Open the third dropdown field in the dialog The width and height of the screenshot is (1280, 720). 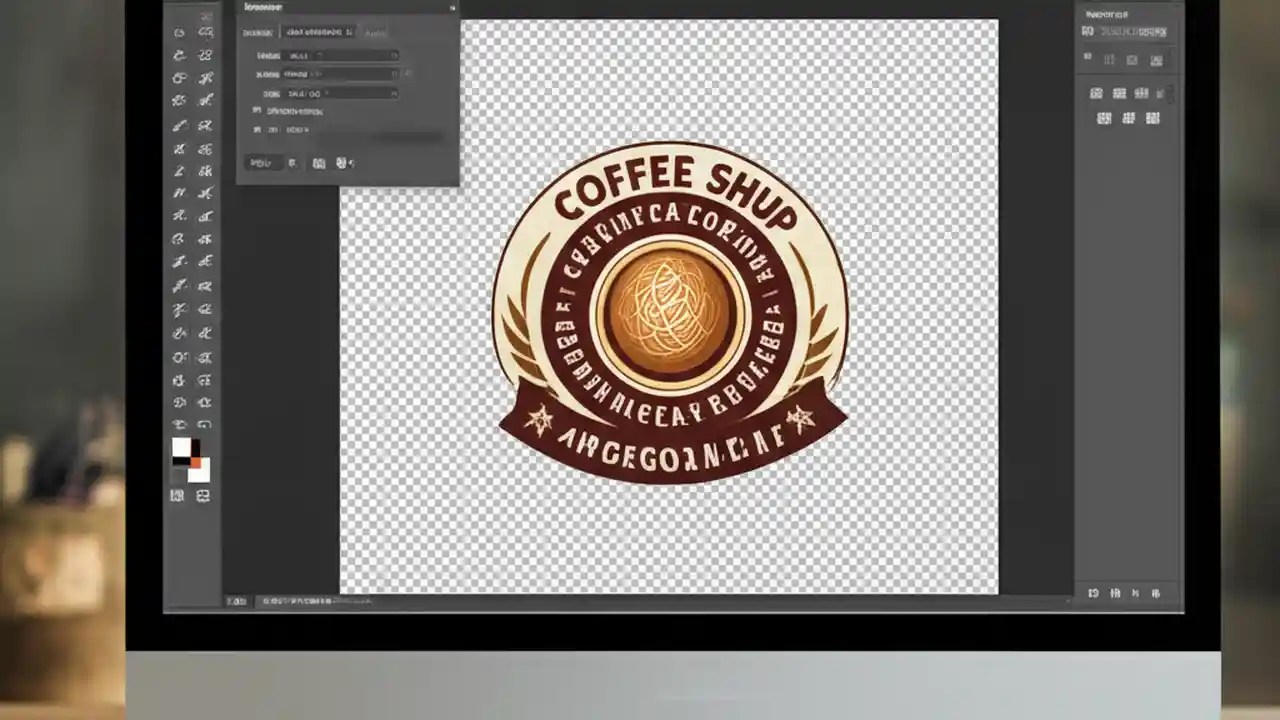[343, 93]
